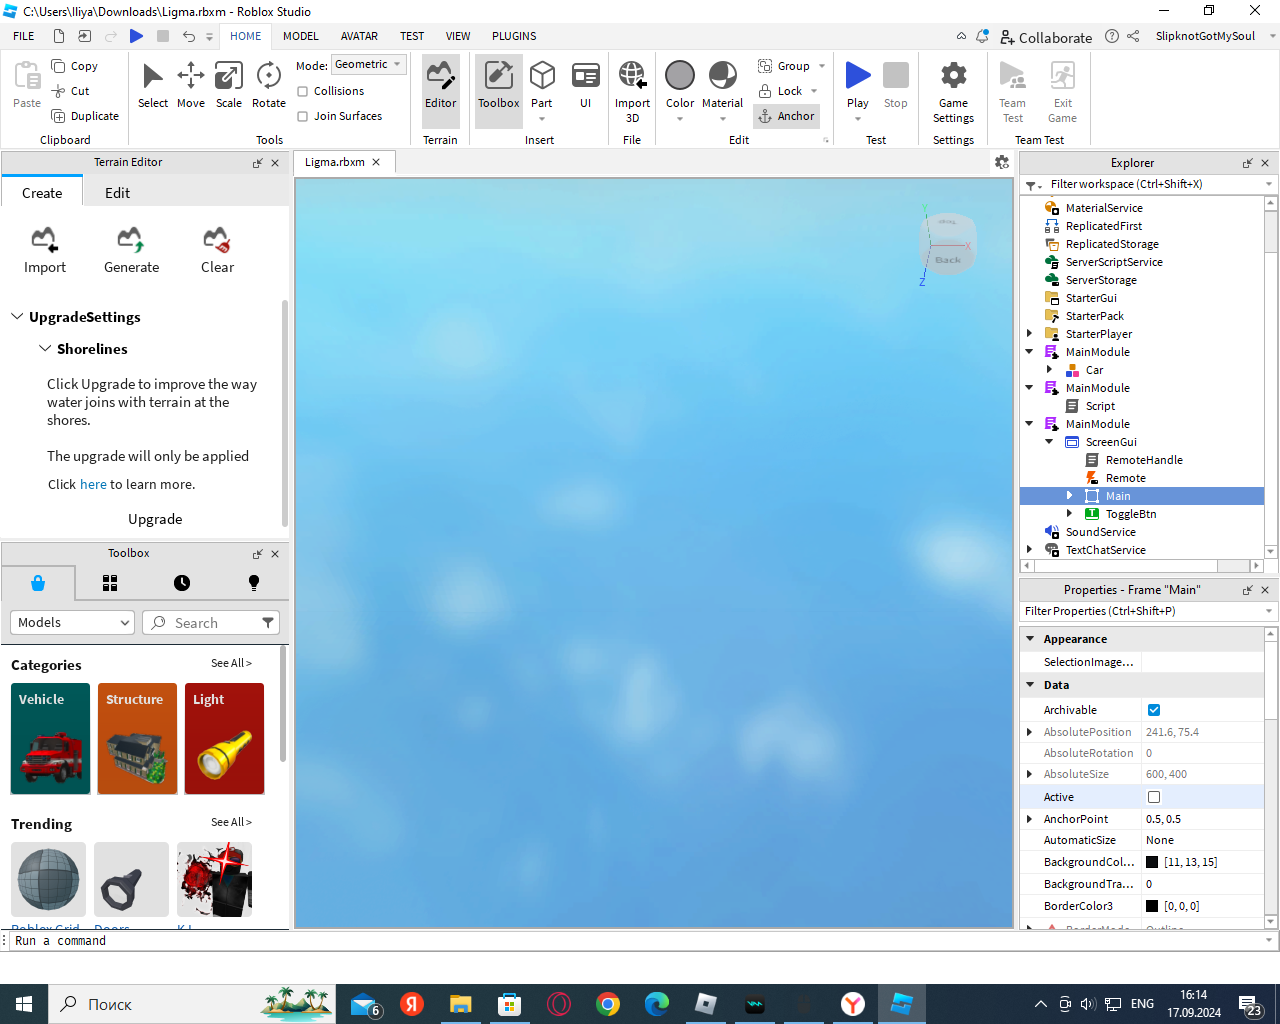Open BorderColor3 color swatch

pyautogui.click(x=1152, y=906)
